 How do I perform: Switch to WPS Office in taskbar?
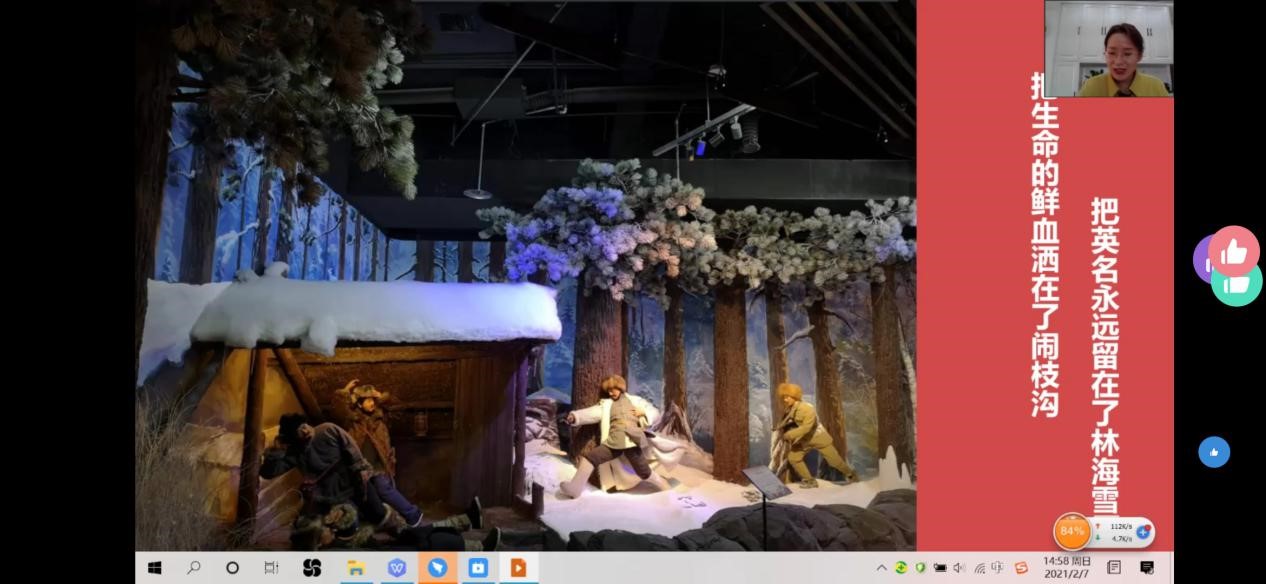(396, 568)
